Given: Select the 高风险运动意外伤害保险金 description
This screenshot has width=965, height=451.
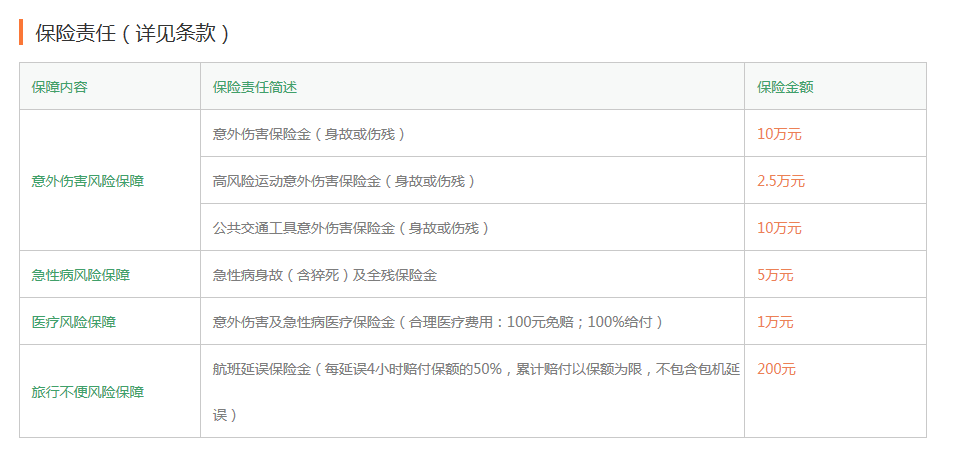Looking at the screenshot, I should click(x=344, y=181).
